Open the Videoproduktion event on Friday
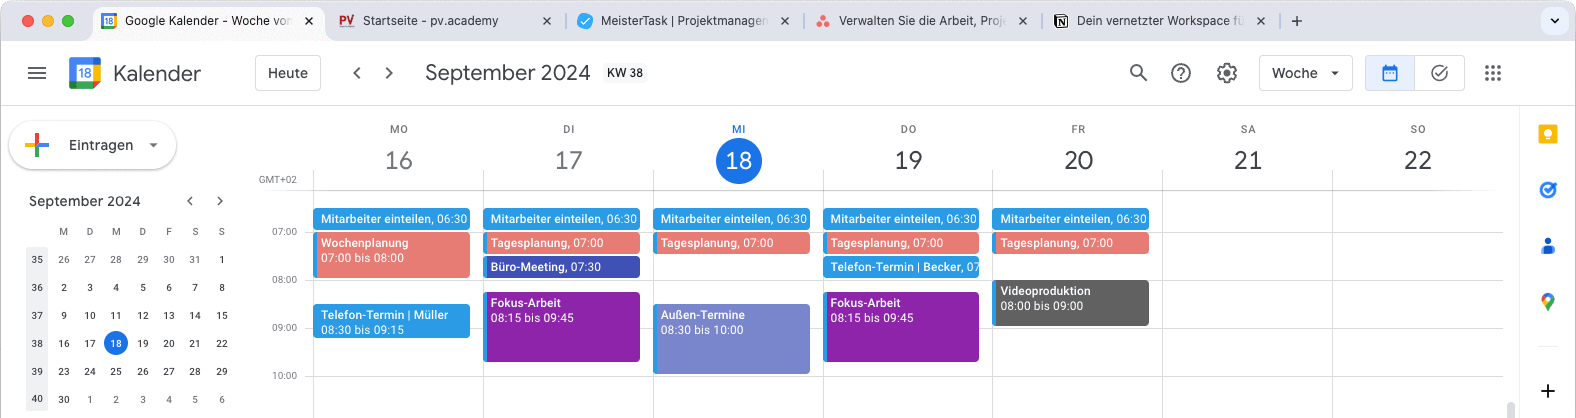The width and height of the screenshot is (1576, 418). click(x=1071, y=302)
